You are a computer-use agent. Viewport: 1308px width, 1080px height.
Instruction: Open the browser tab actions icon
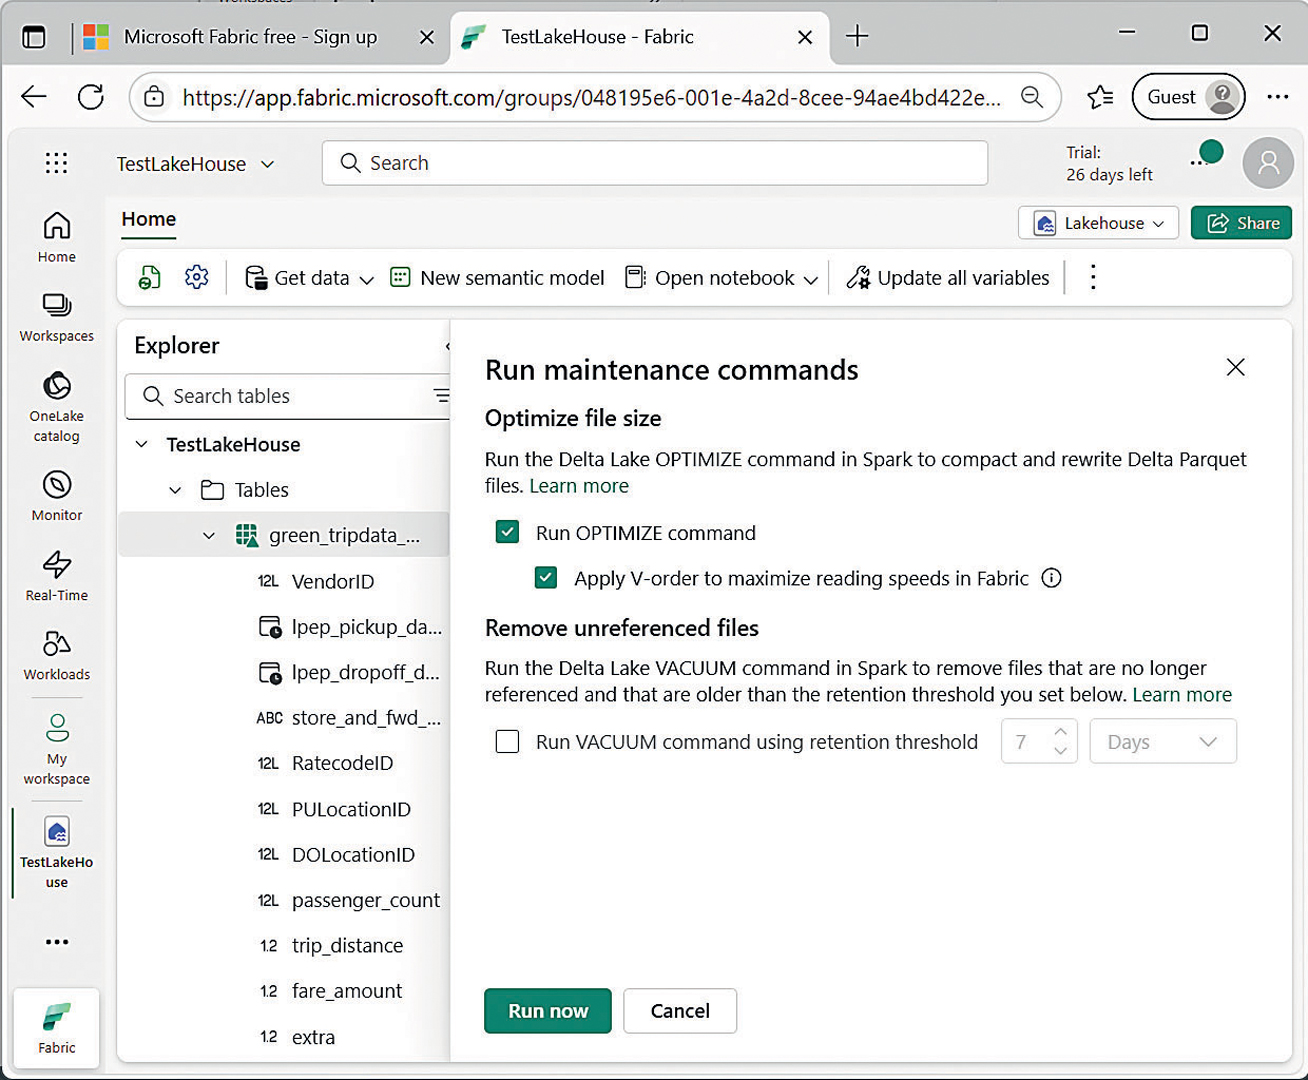[34, 37]
